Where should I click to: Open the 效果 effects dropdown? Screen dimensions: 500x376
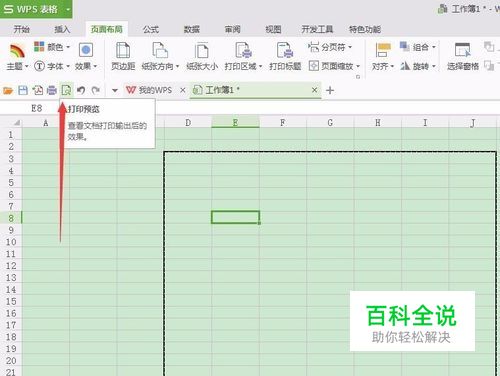[86, 57]
